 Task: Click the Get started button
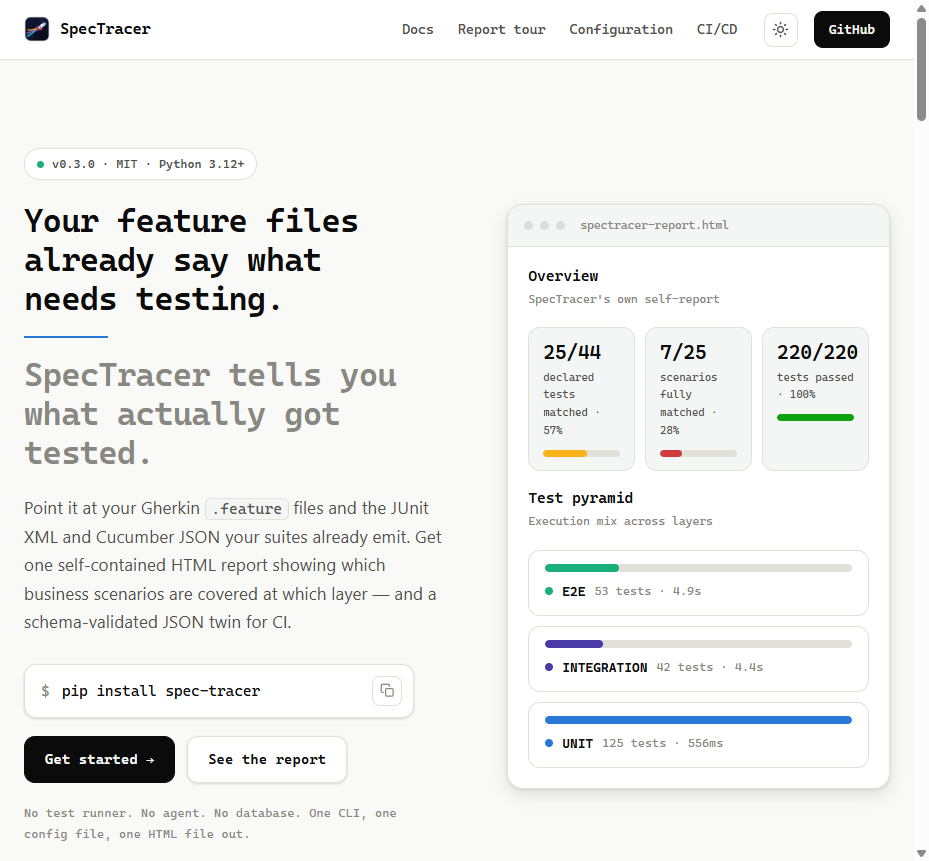100,760
